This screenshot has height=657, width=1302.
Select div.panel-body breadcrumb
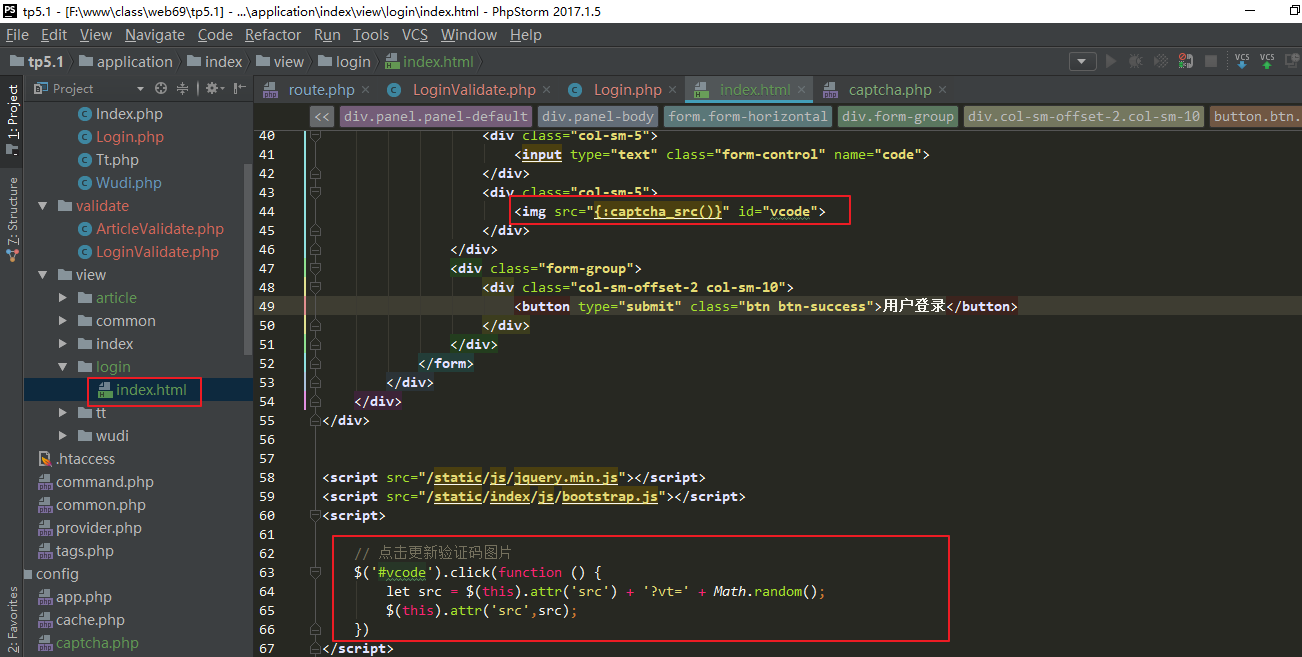[598, 116]
